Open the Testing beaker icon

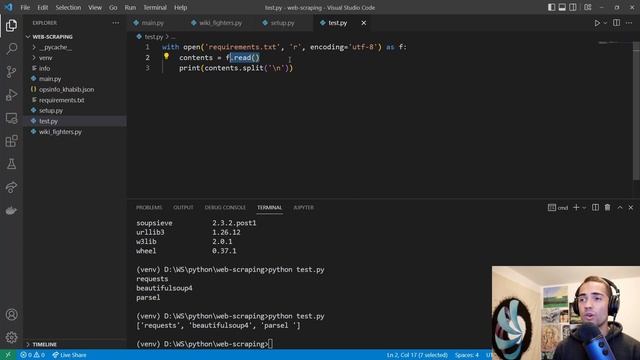coord(11,164)
